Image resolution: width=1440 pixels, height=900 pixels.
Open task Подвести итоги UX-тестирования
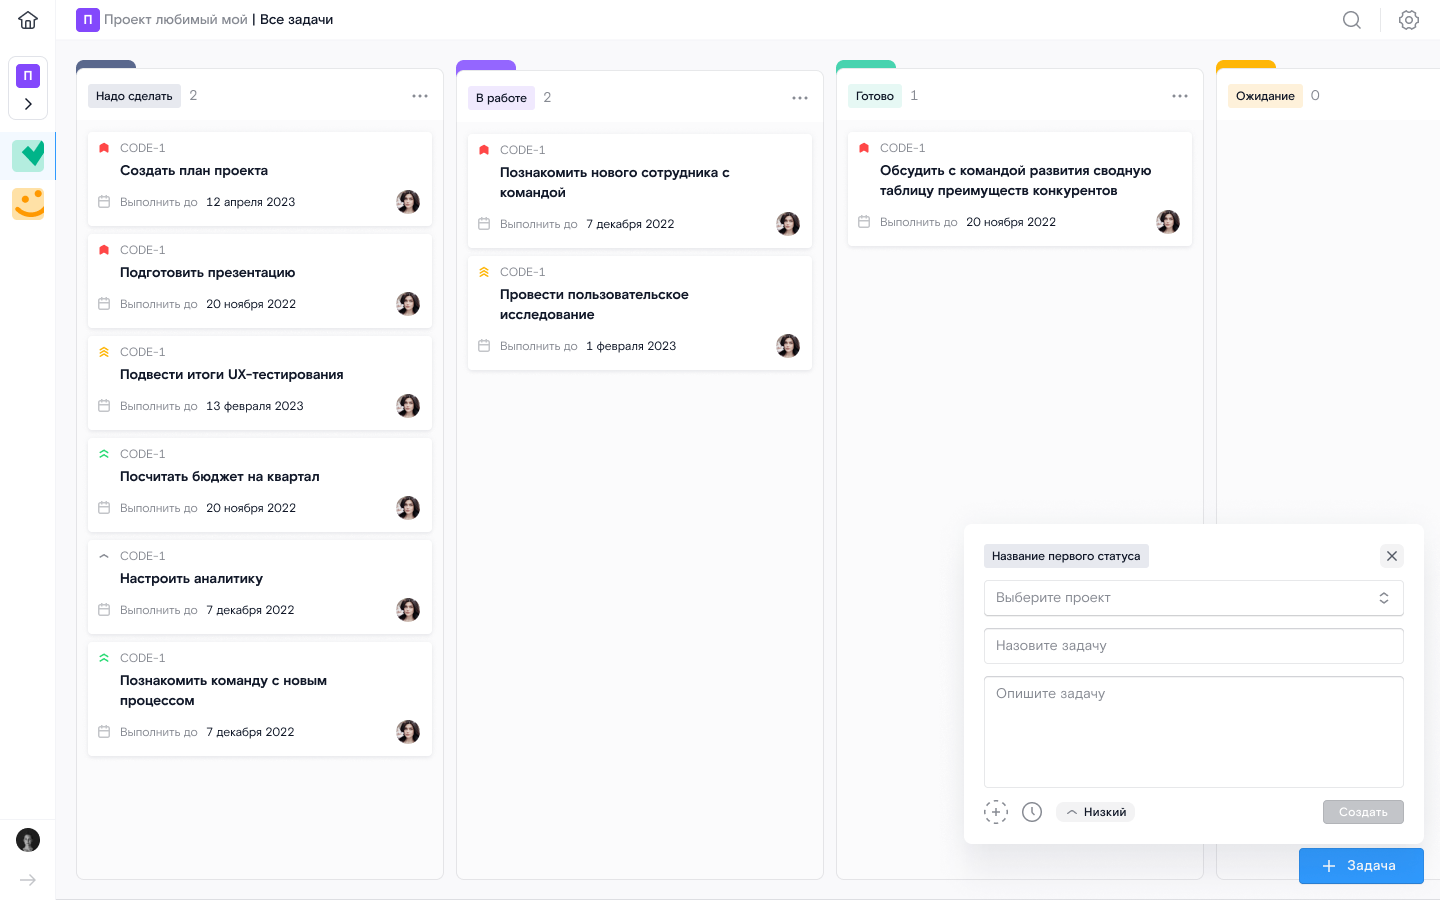(260, 383)
